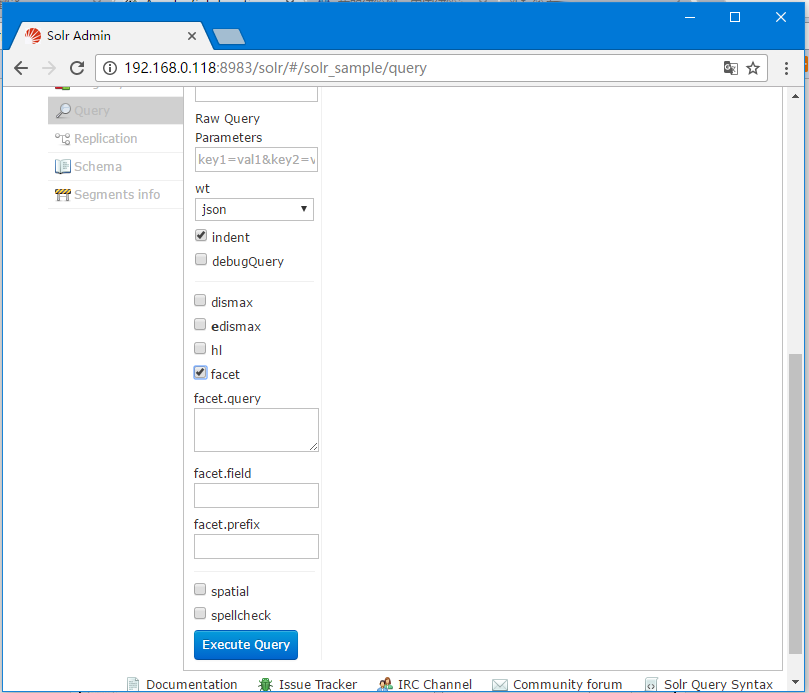Screen dimensions: 809x693
Task: Open the wt format dropdown
Action: pyautogui.click(x=254, y=209)
